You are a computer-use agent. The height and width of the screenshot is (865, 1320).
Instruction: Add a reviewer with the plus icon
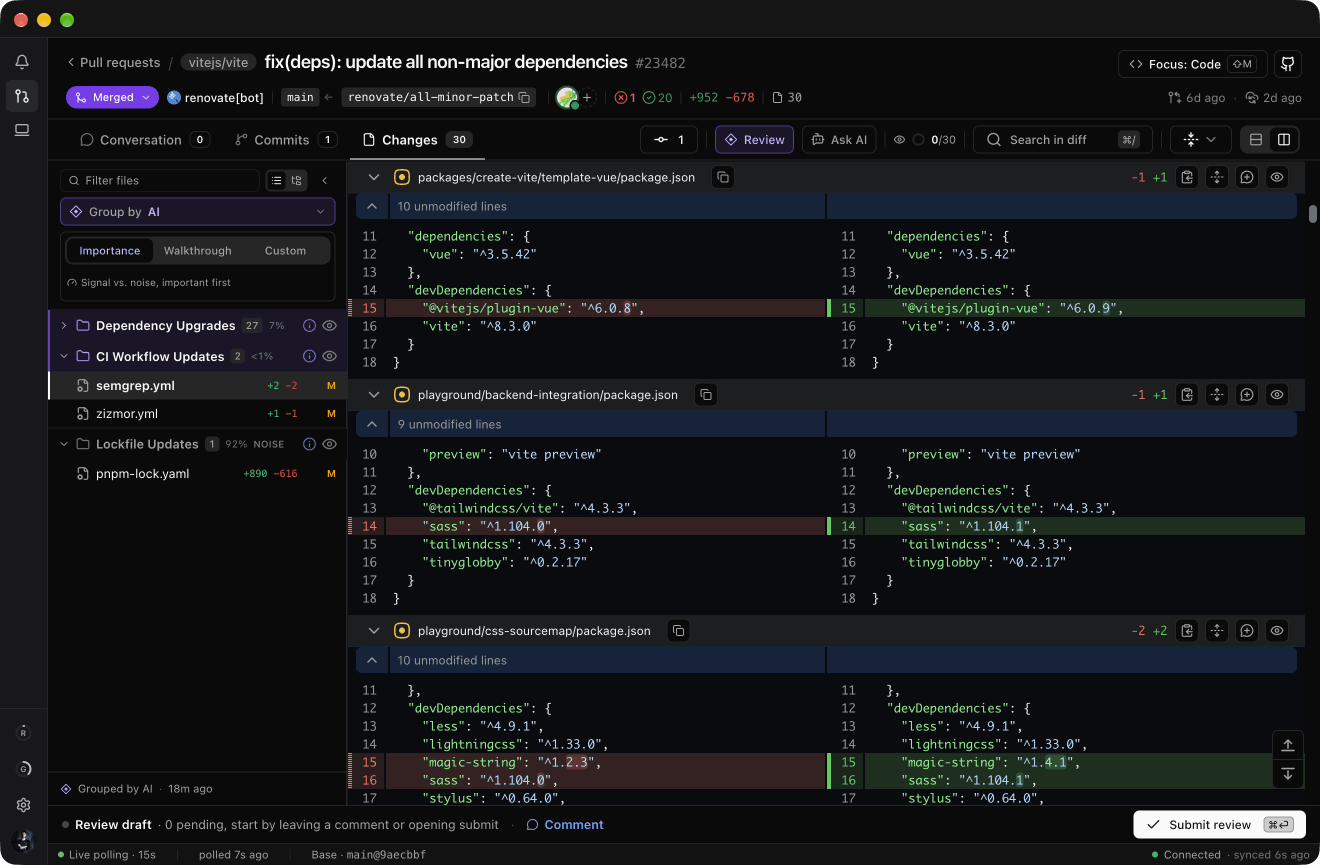click(x=588, y=97)
